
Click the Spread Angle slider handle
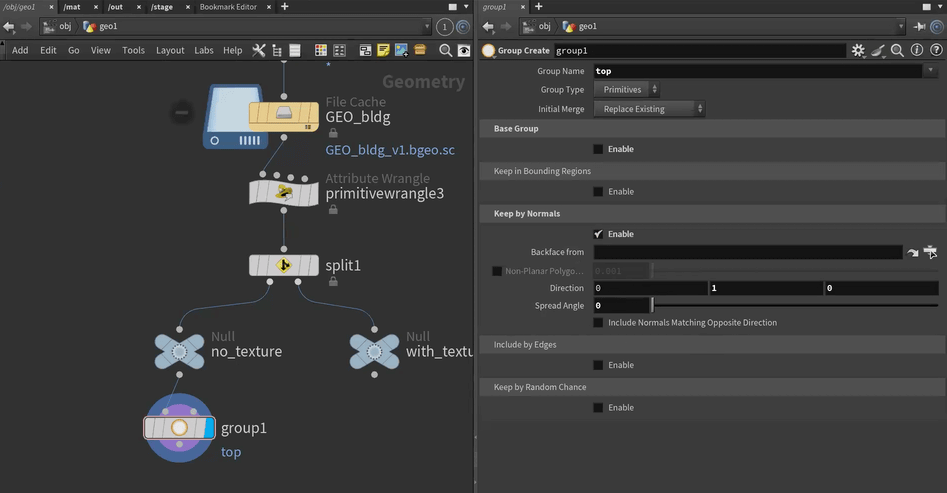(652, 306)
